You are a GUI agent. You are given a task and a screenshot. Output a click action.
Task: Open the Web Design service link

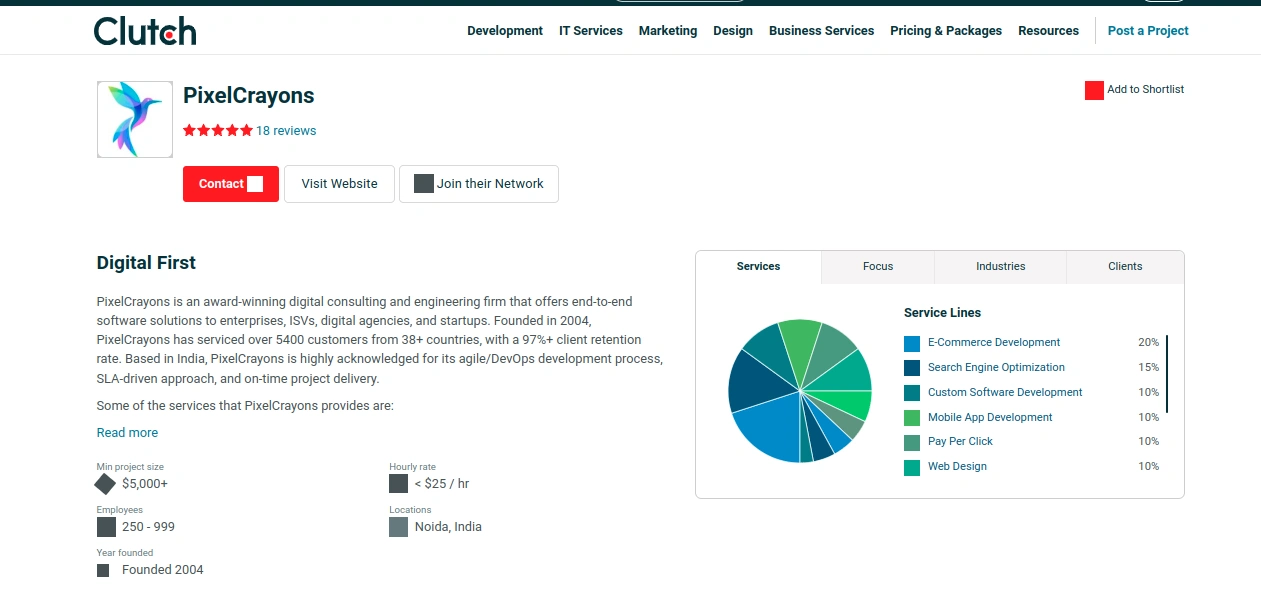coord(957,467)
